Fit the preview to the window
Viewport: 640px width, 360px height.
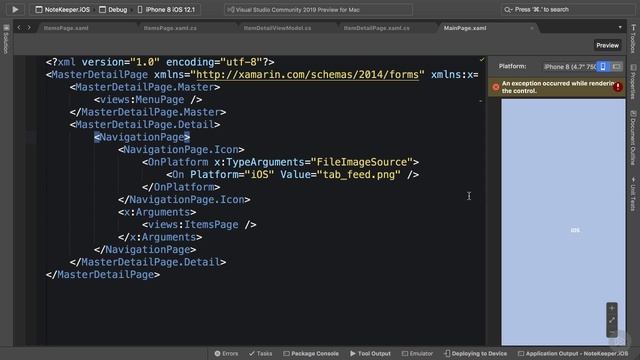click(611, 320)
